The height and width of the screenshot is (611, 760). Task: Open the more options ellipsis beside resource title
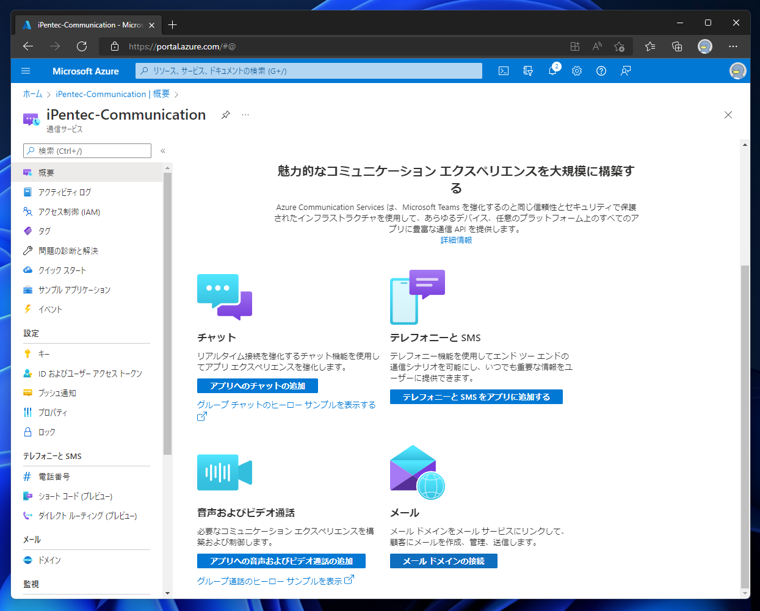[x=245, y=115]
